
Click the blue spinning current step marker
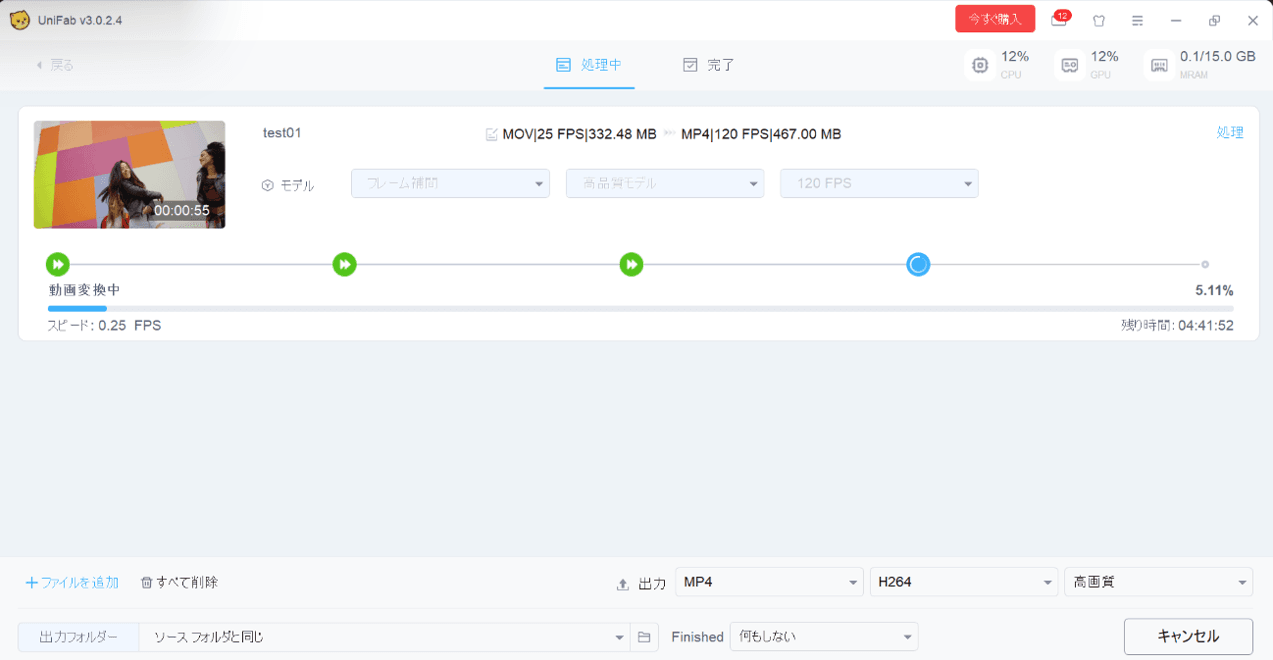coord(918,264)
